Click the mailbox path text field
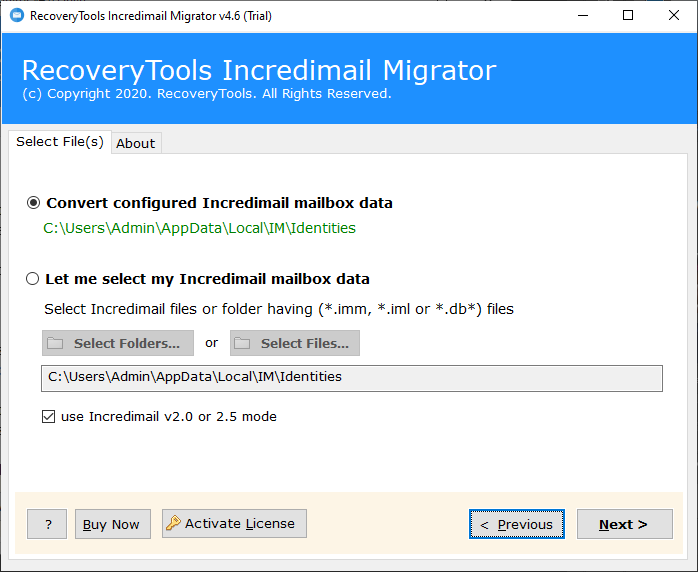The image size is (698, 572). [352, 378]
